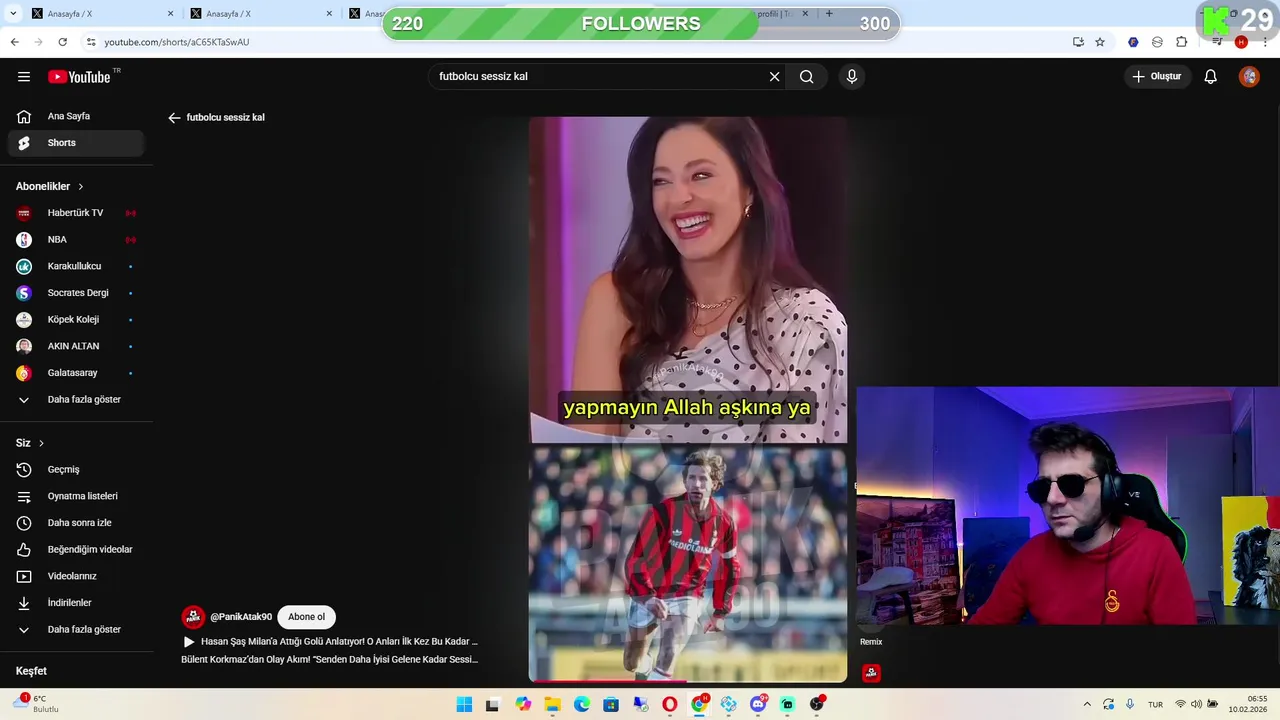Image resolution: width=1280 pixels, height=720 pixels.
Task: Open the Siz section chevron
Action: pos(41,443)
